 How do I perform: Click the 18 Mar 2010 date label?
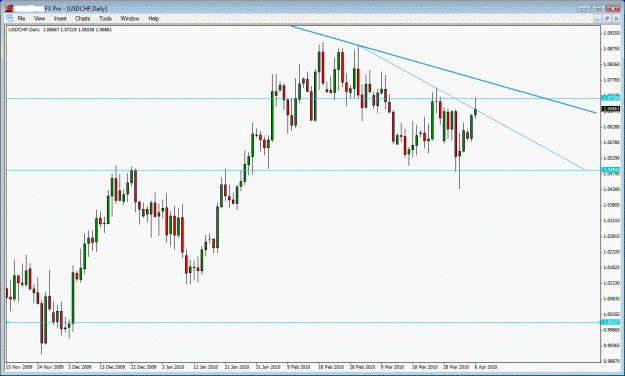pyautogui.click(x=425, y=367)
